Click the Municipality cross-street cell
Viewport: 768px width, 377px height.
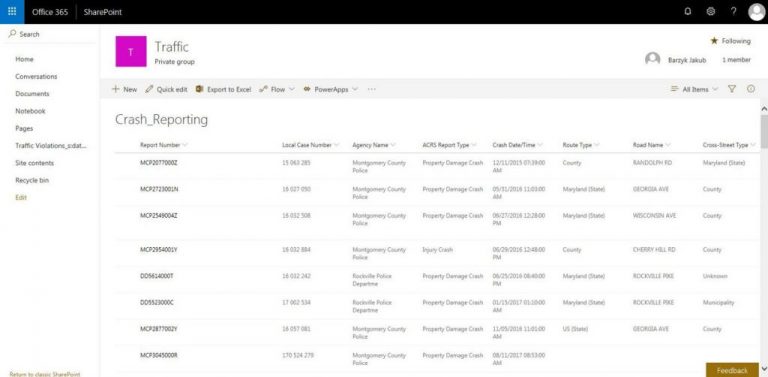719,303
